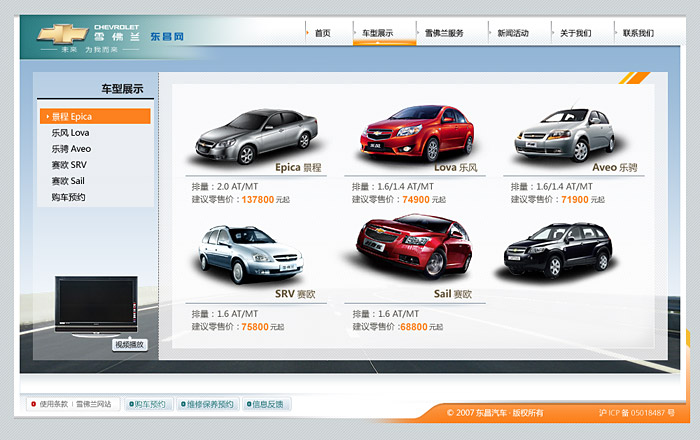700x440 pixels.
Task: Click the Chevrolet bowtie logo
Action: click(62, 34)
